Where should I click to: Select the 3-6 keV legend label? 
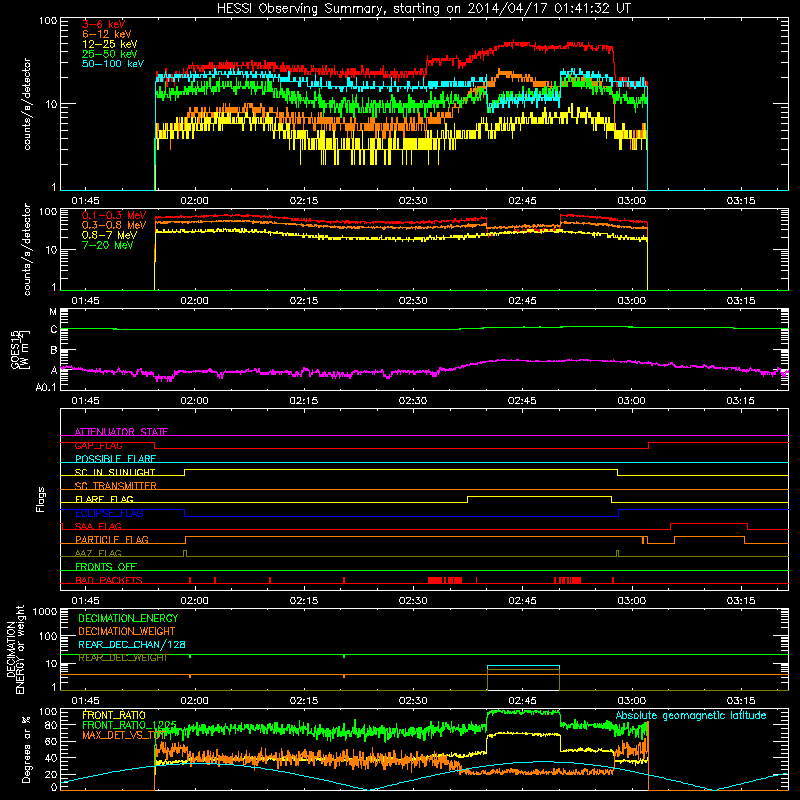click(x=103, y=24)
